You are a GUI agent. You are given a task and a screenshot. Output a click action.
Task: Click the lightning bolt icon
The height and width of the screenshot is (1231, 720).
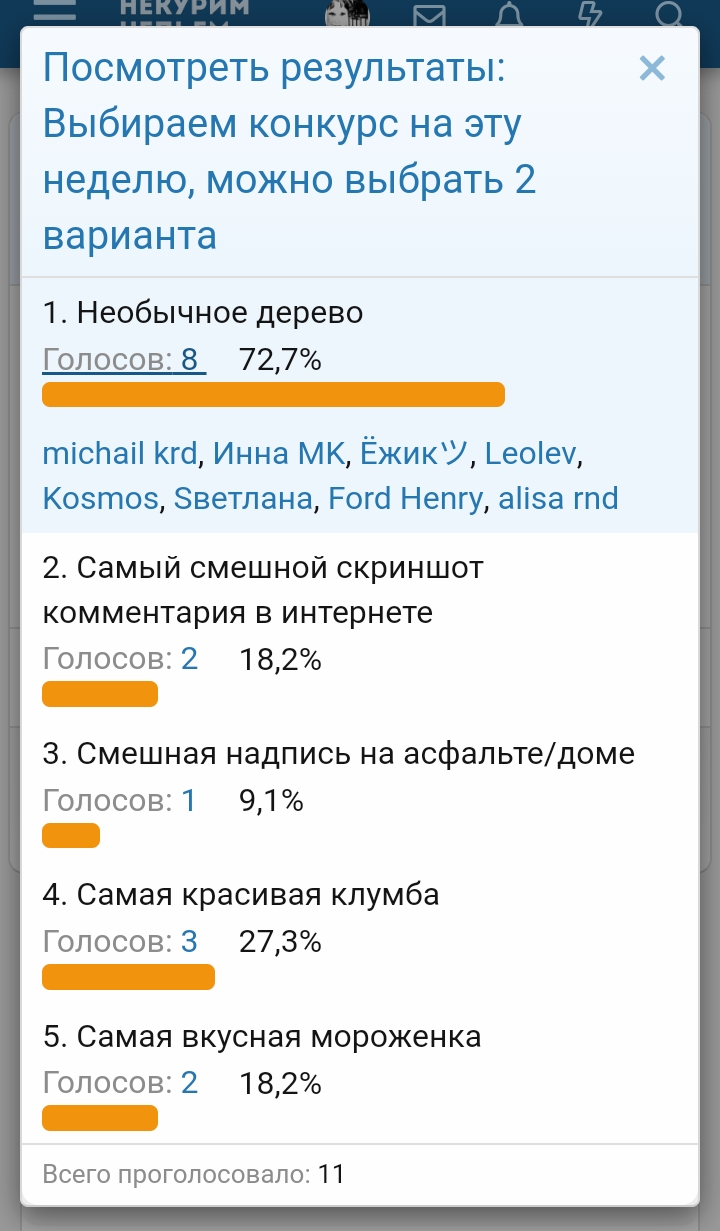point(591,13)
